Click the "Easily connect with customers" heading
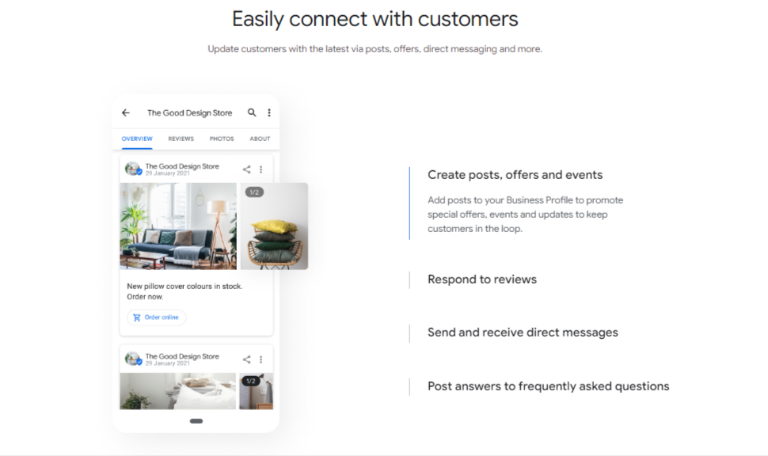The height and width of the screenshot is (456, 768). [x=375, y=19]
